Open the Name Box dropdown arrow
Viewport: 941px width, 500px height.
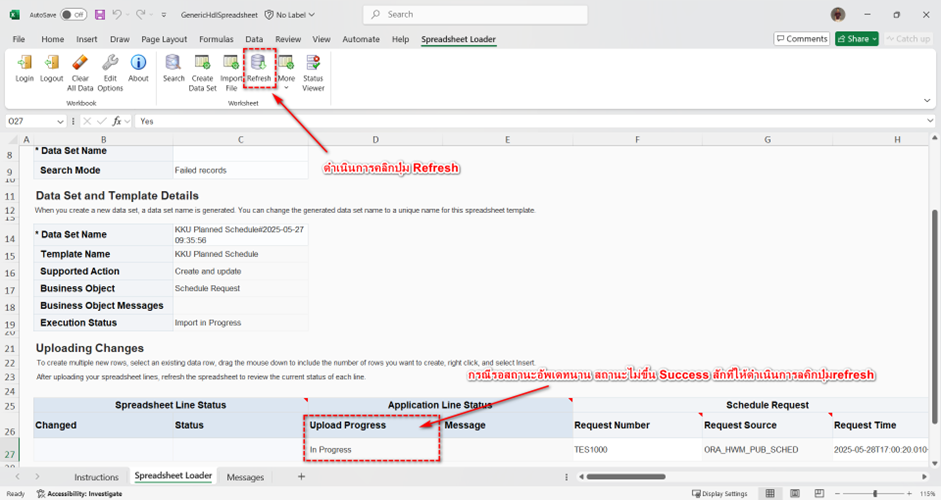click(61, 121)
